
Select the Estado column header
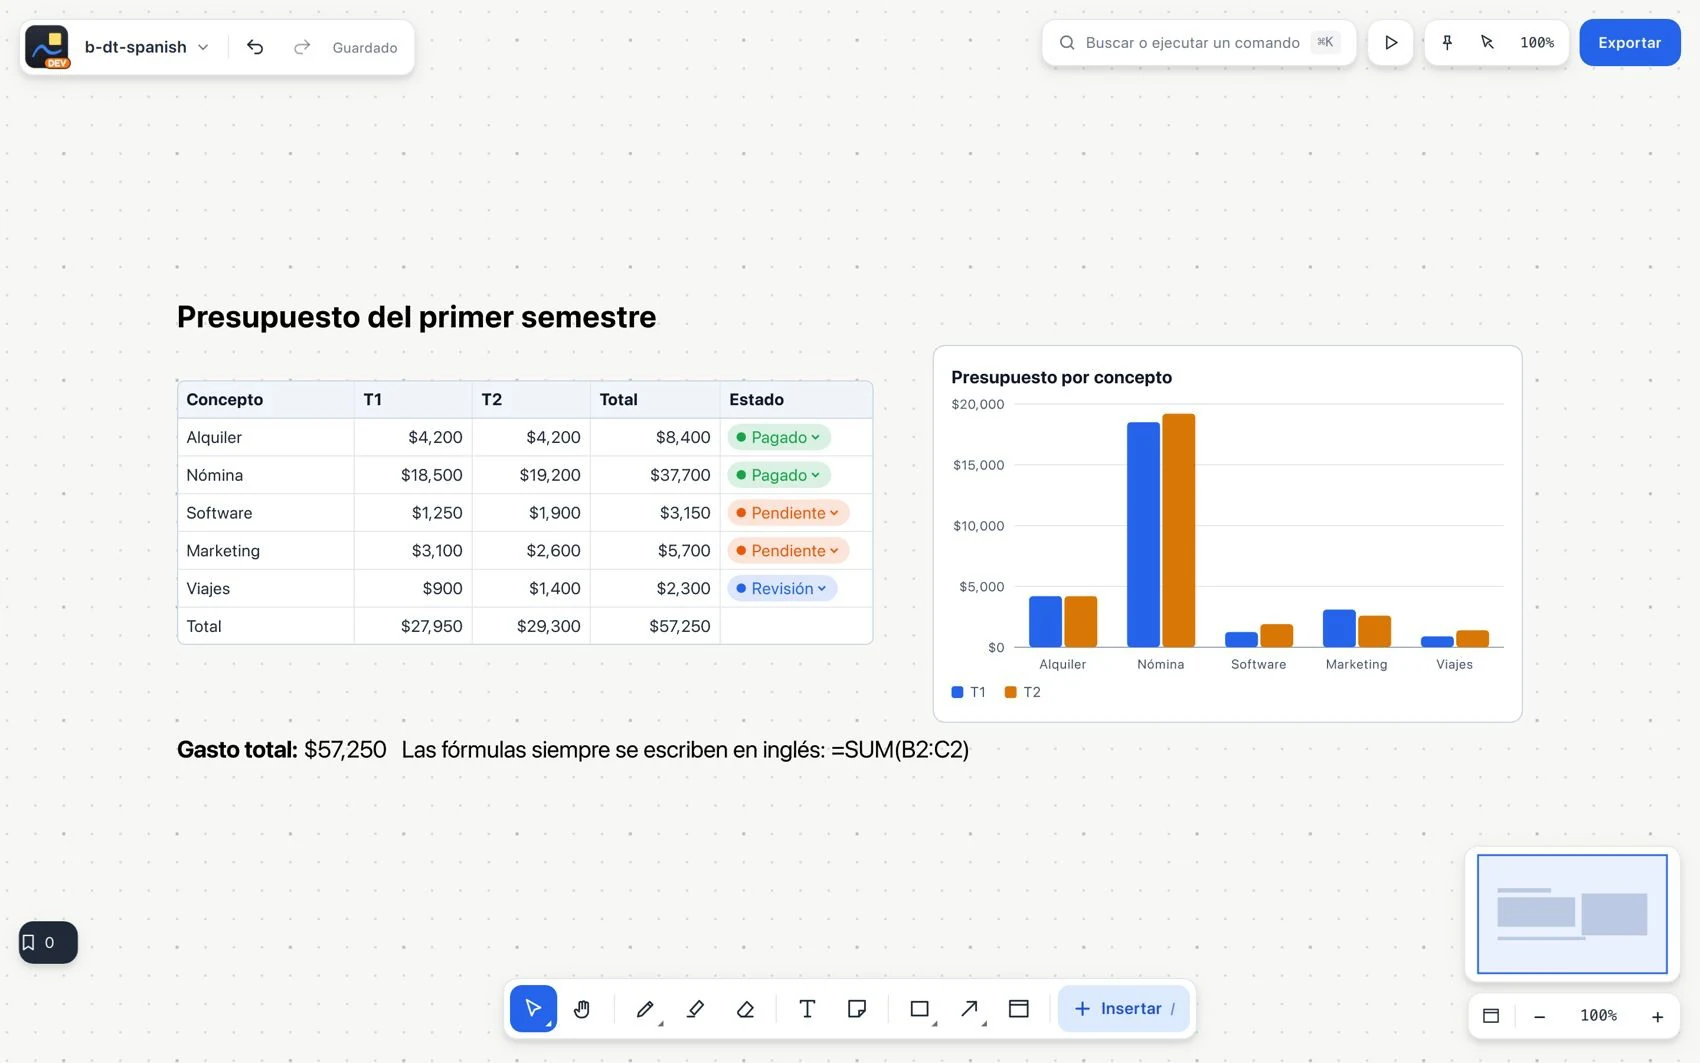pos(796,400)
